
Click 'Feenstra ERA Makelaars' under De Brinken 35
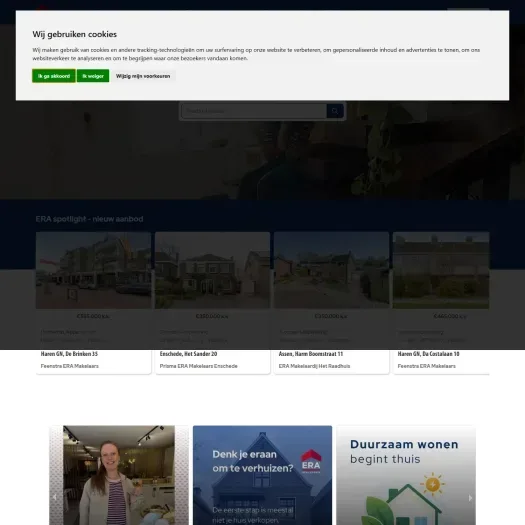tap(70, 366)
